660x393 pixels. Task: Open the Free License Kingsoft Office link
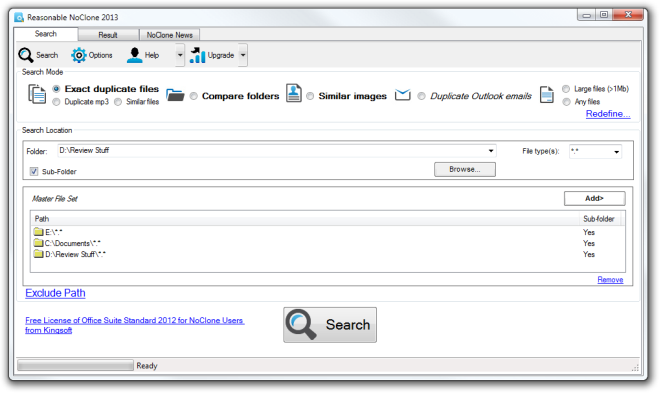coord(135,325)
